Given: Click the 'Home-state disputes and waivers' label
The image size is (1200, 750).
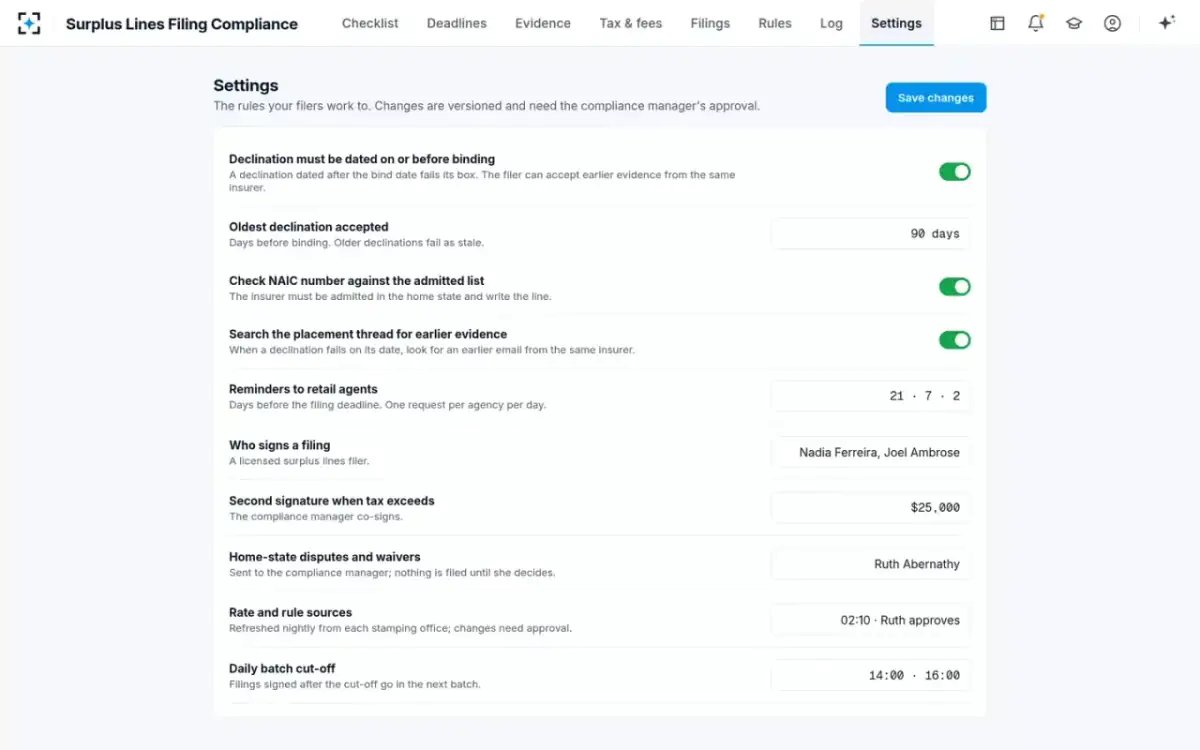Looking at the screenshot, I should [x=325, y=557].
